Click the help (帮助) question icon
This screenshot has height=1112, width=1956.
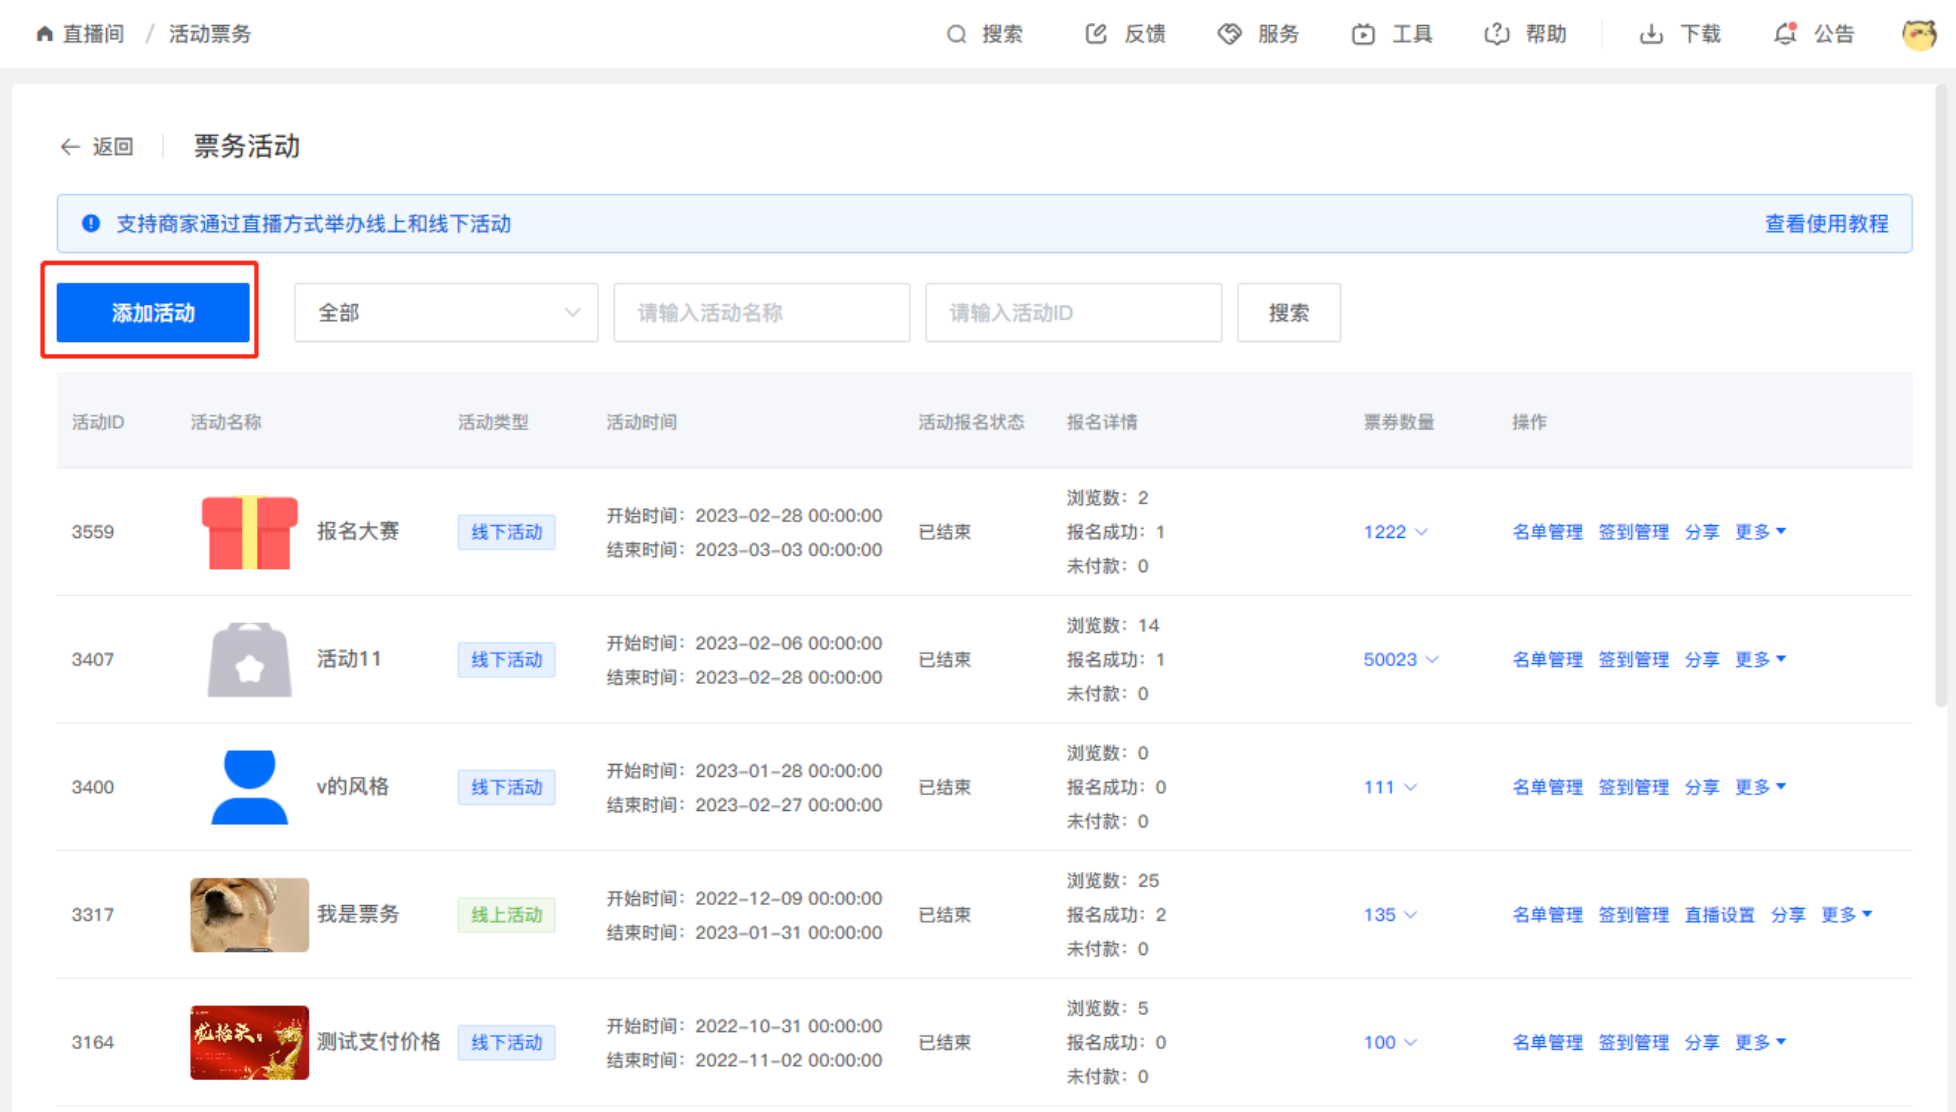[x=1496, y=34]
